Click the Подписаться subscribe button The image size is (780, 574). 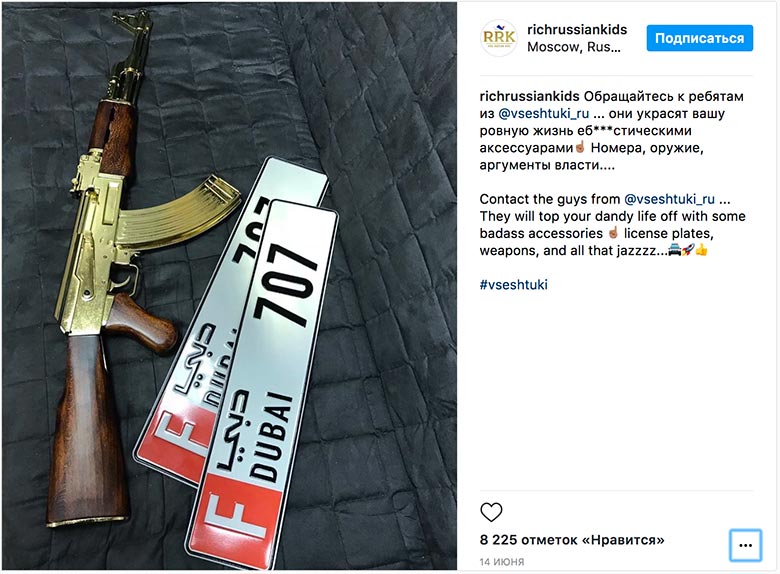699,38
